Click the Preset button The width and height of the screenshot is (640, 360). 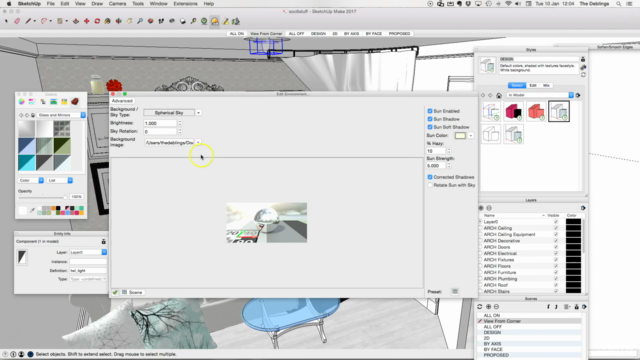coord(455,292)
